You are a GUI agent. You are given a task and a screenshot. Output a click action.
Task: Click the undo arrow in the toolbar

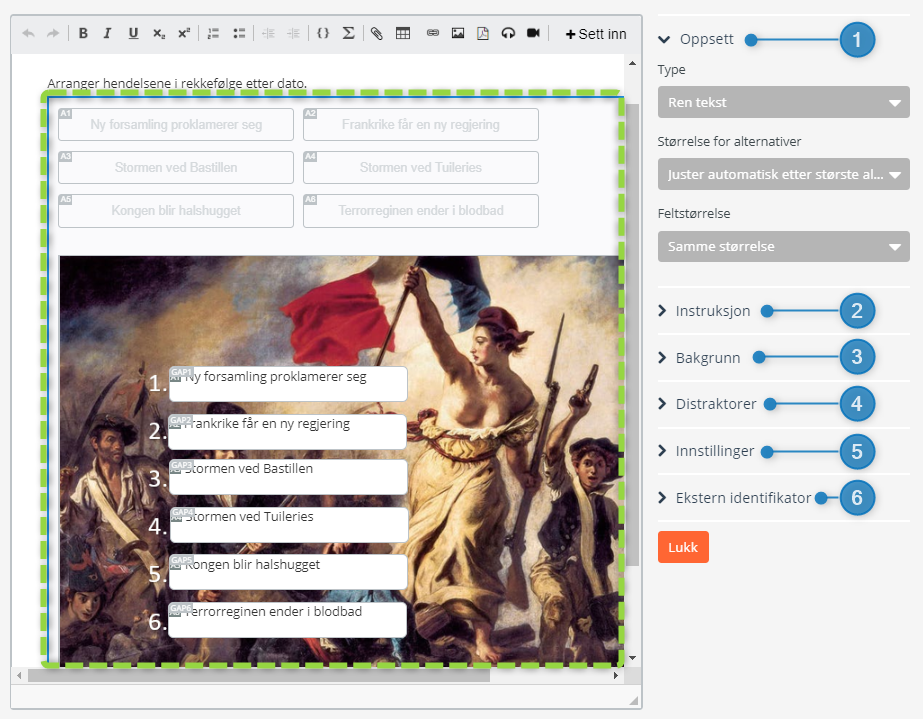(x=28, y=34)
